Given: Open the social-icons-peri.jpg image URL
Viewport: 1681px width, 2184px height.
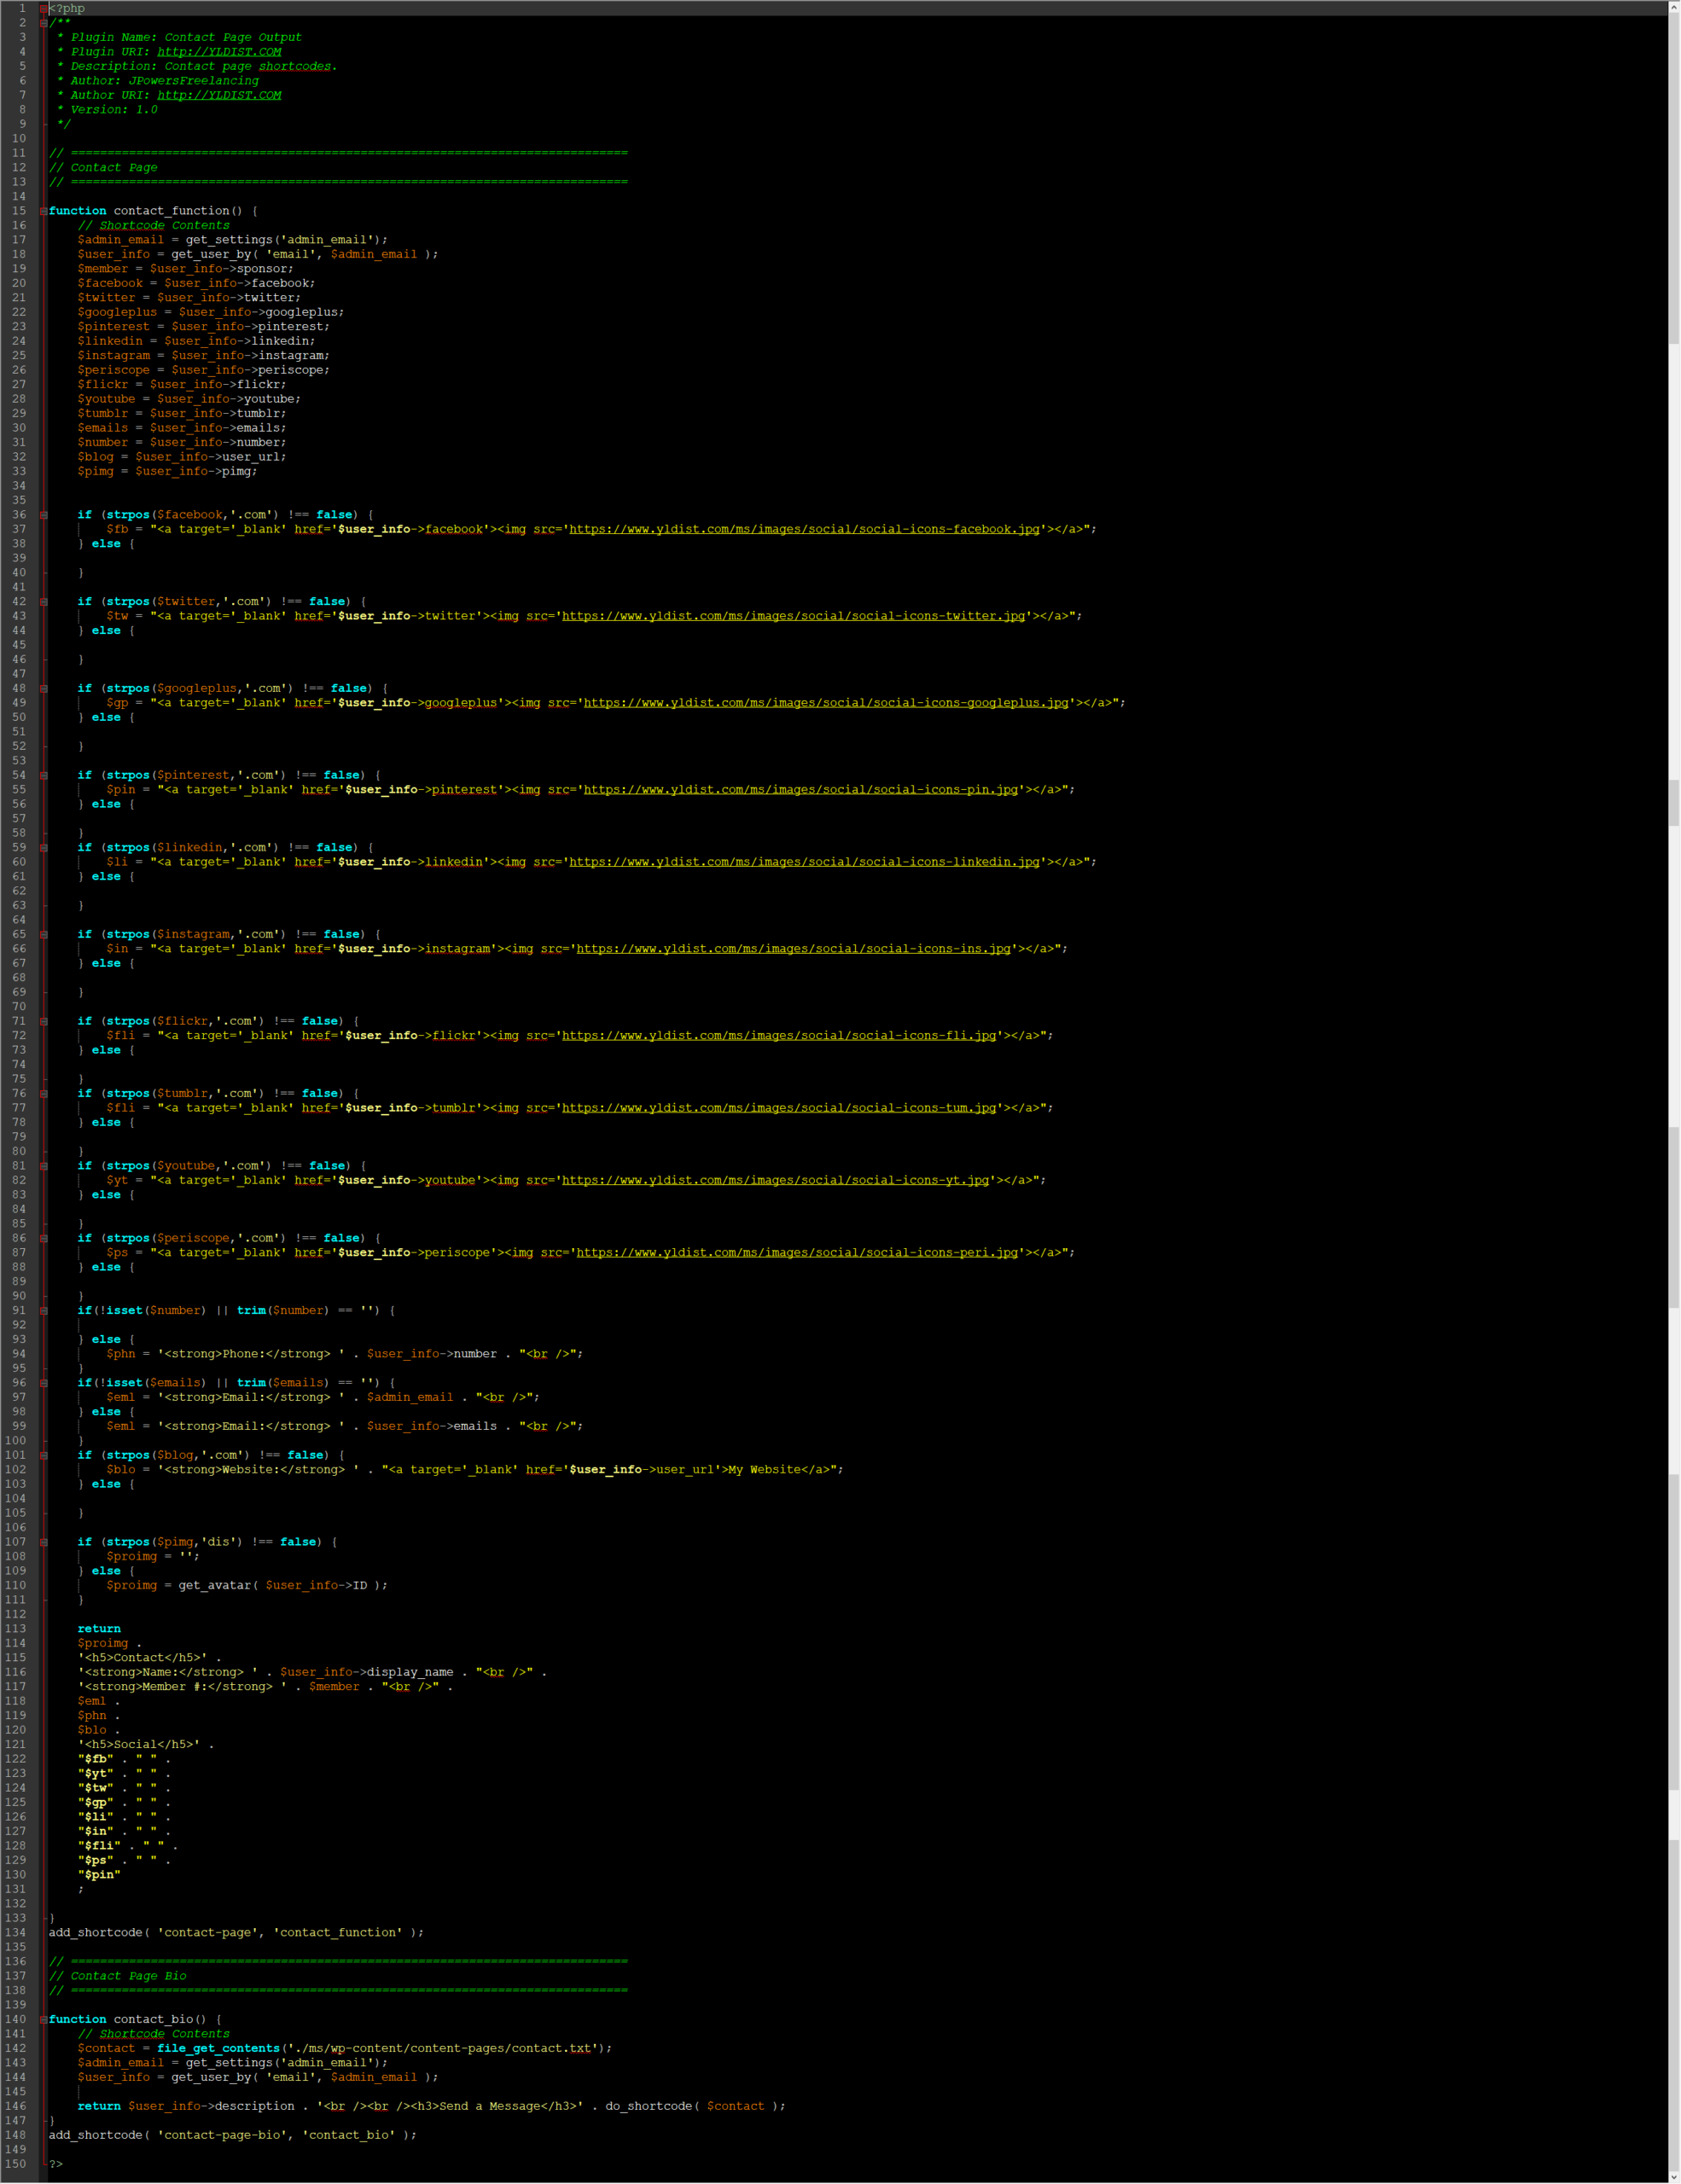Looking at the screenshot, I should (x=797, y=1253).
